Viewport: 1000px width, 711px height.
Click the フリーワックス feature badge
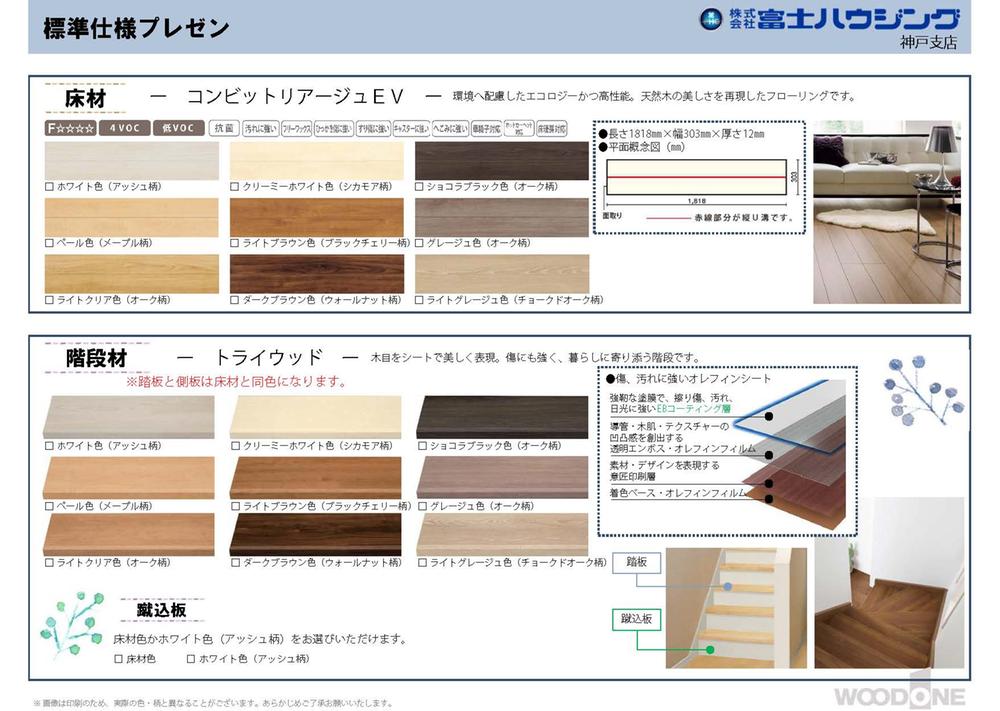coord(297,129)
